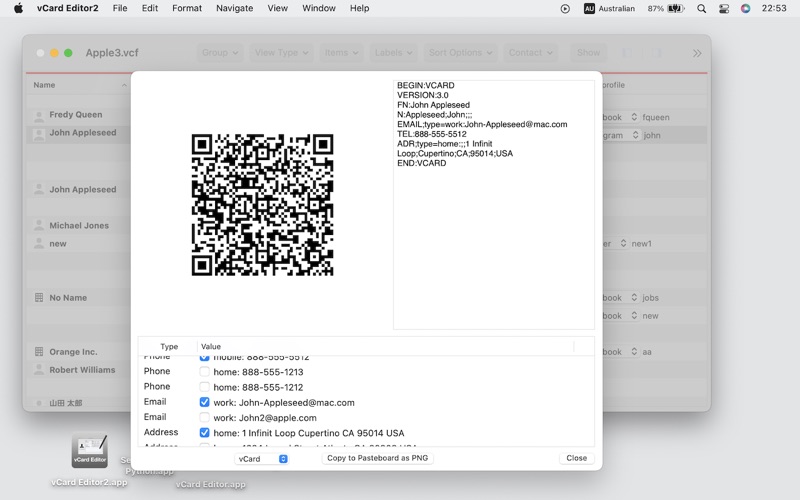Select the Orange Inc. company entry
Screen dimensions: 800x500
pos(80,352)
